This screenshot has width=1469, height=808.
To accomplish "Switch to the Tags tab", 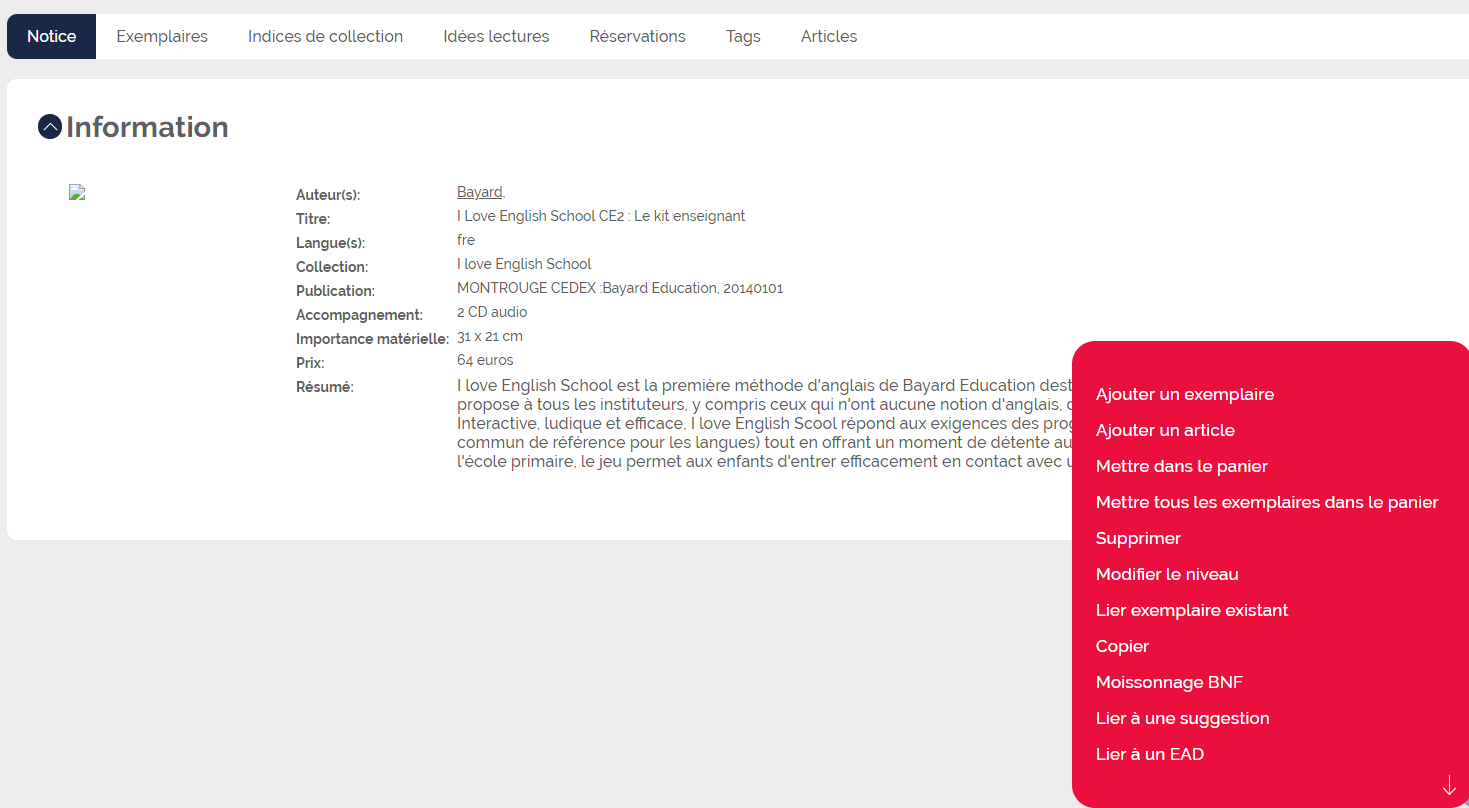I will [x=743, y=36].
